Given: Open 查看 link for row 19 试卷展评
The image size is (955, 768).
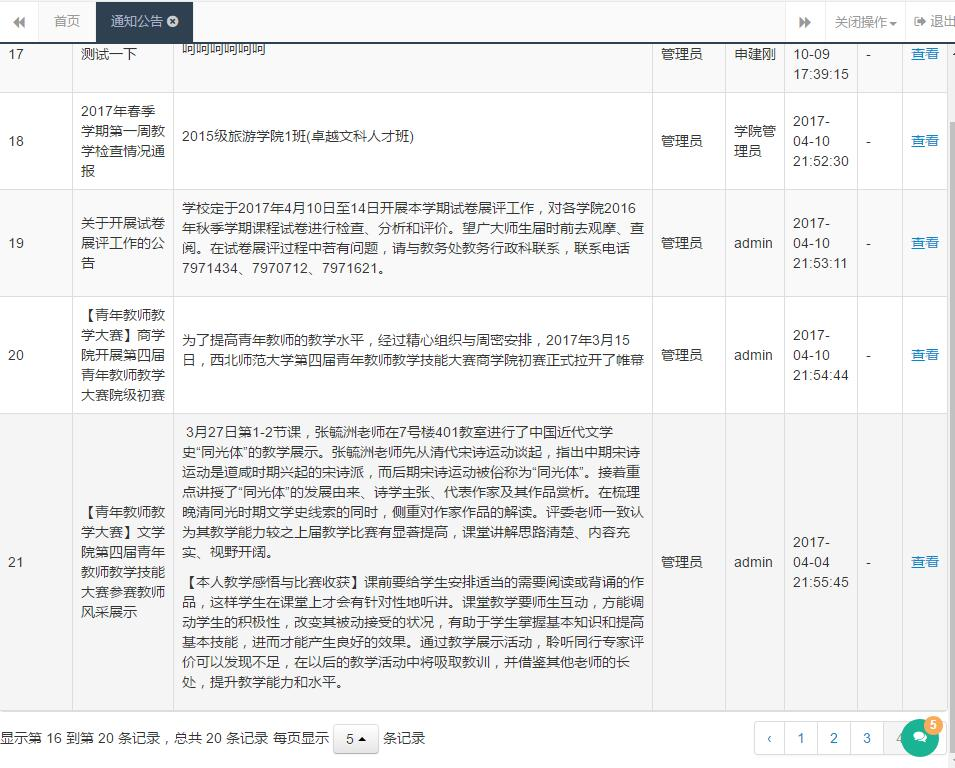Looking at the screenshot, I should [924, 243].
